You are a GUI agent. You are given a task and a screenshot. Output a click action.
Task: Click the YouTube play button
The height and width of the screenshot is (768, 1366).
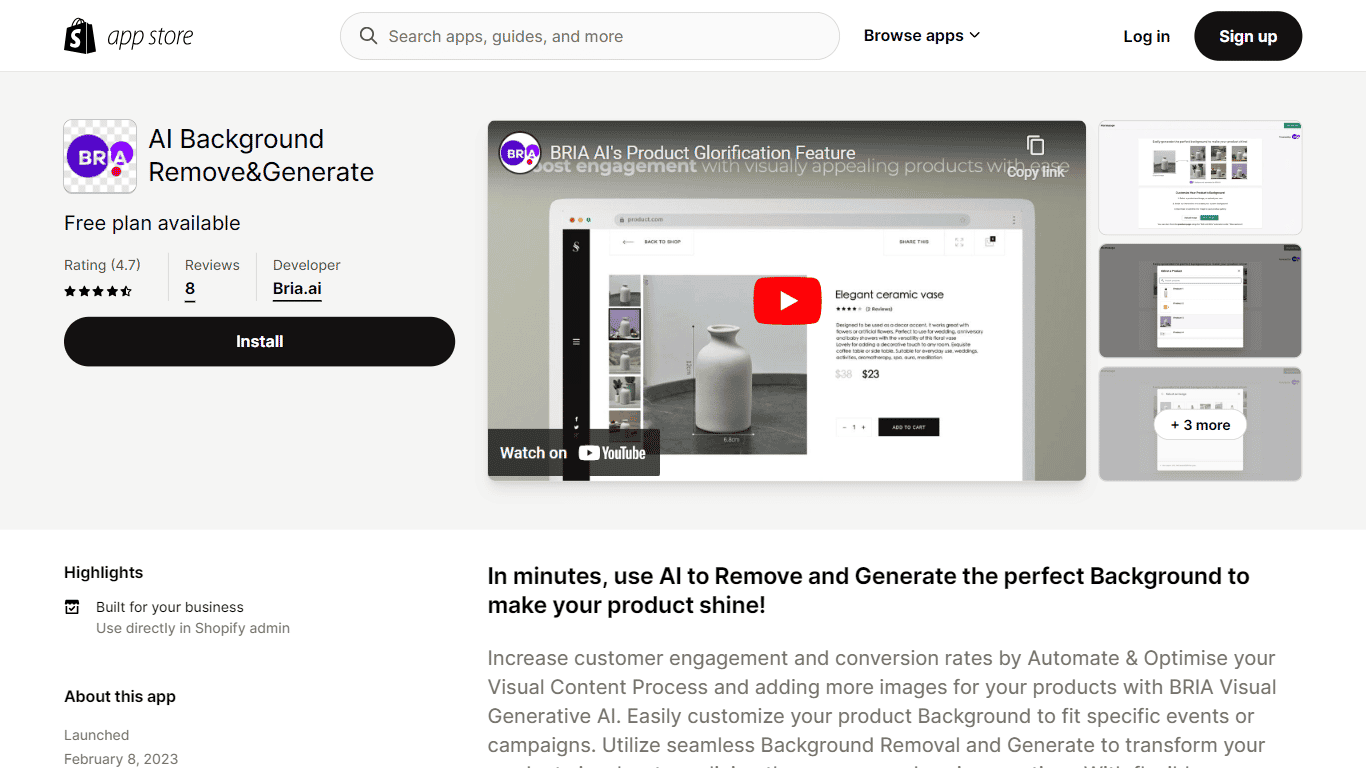(x=787, y=300)
